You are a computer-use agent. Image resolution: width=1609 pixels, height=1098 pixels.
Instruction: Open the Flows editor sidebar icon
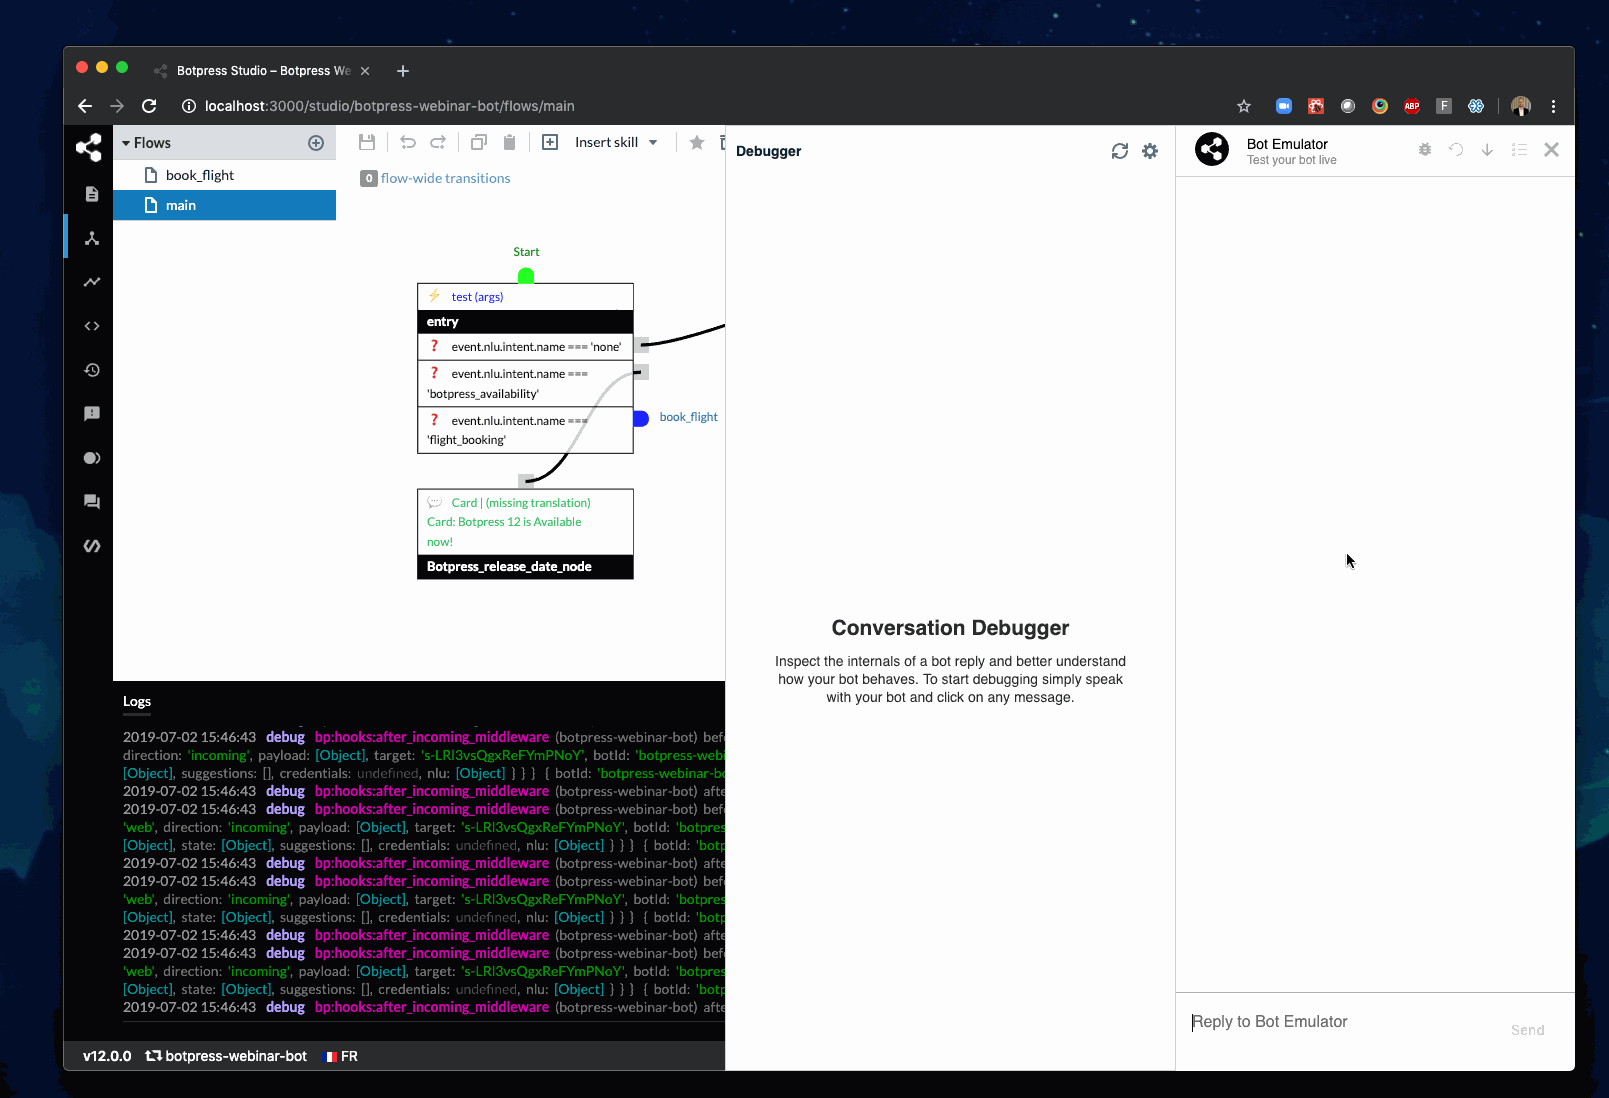(x=92, y=238)
